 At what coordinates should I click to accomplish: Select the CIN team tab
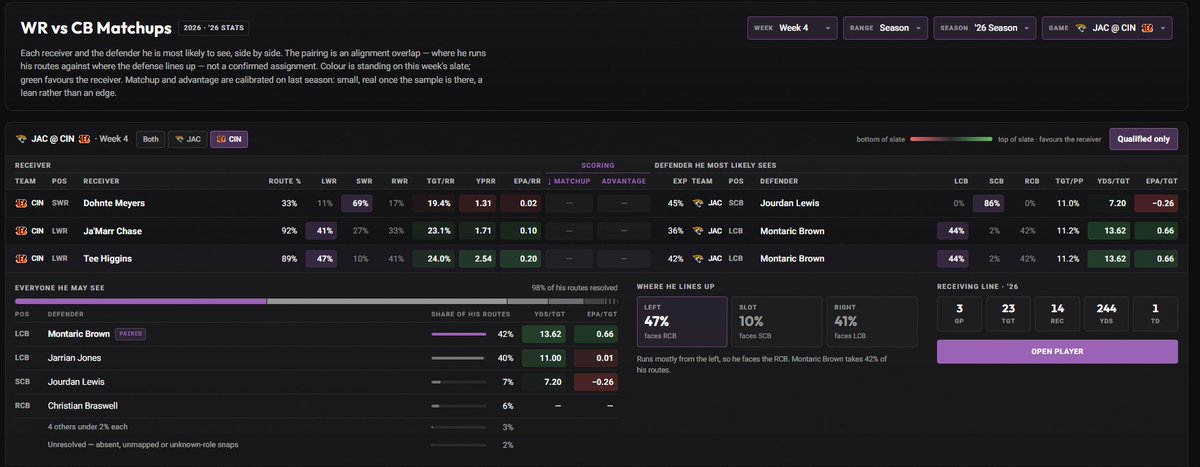click(x=229, y=140)
